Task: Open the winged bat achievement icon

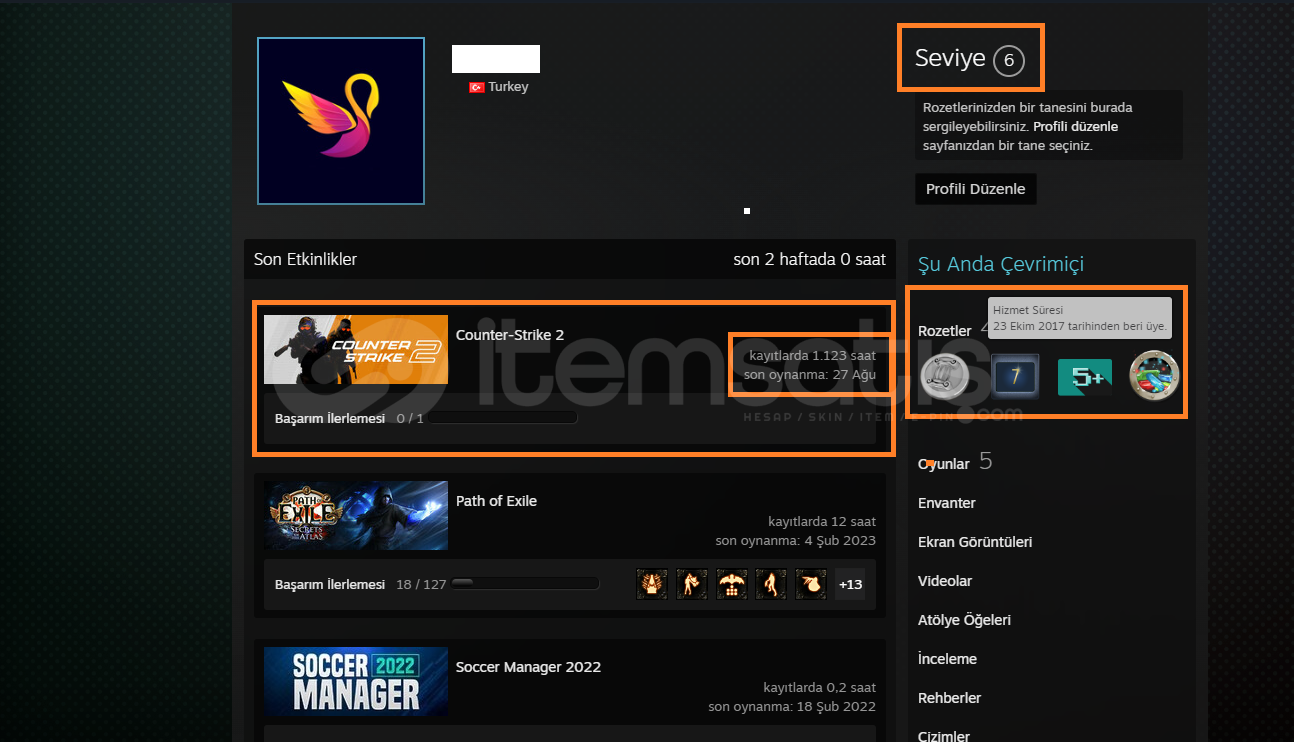Action: [x=732, y=584]
